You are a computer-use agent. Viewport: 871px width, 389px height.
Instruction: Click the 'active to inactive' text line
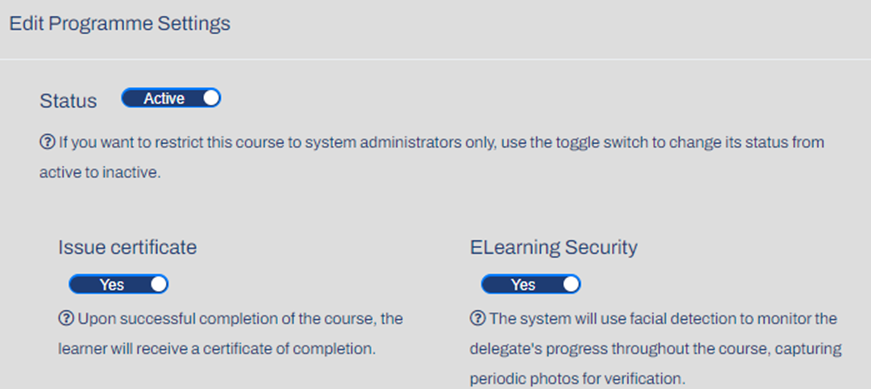click(100, 173)
